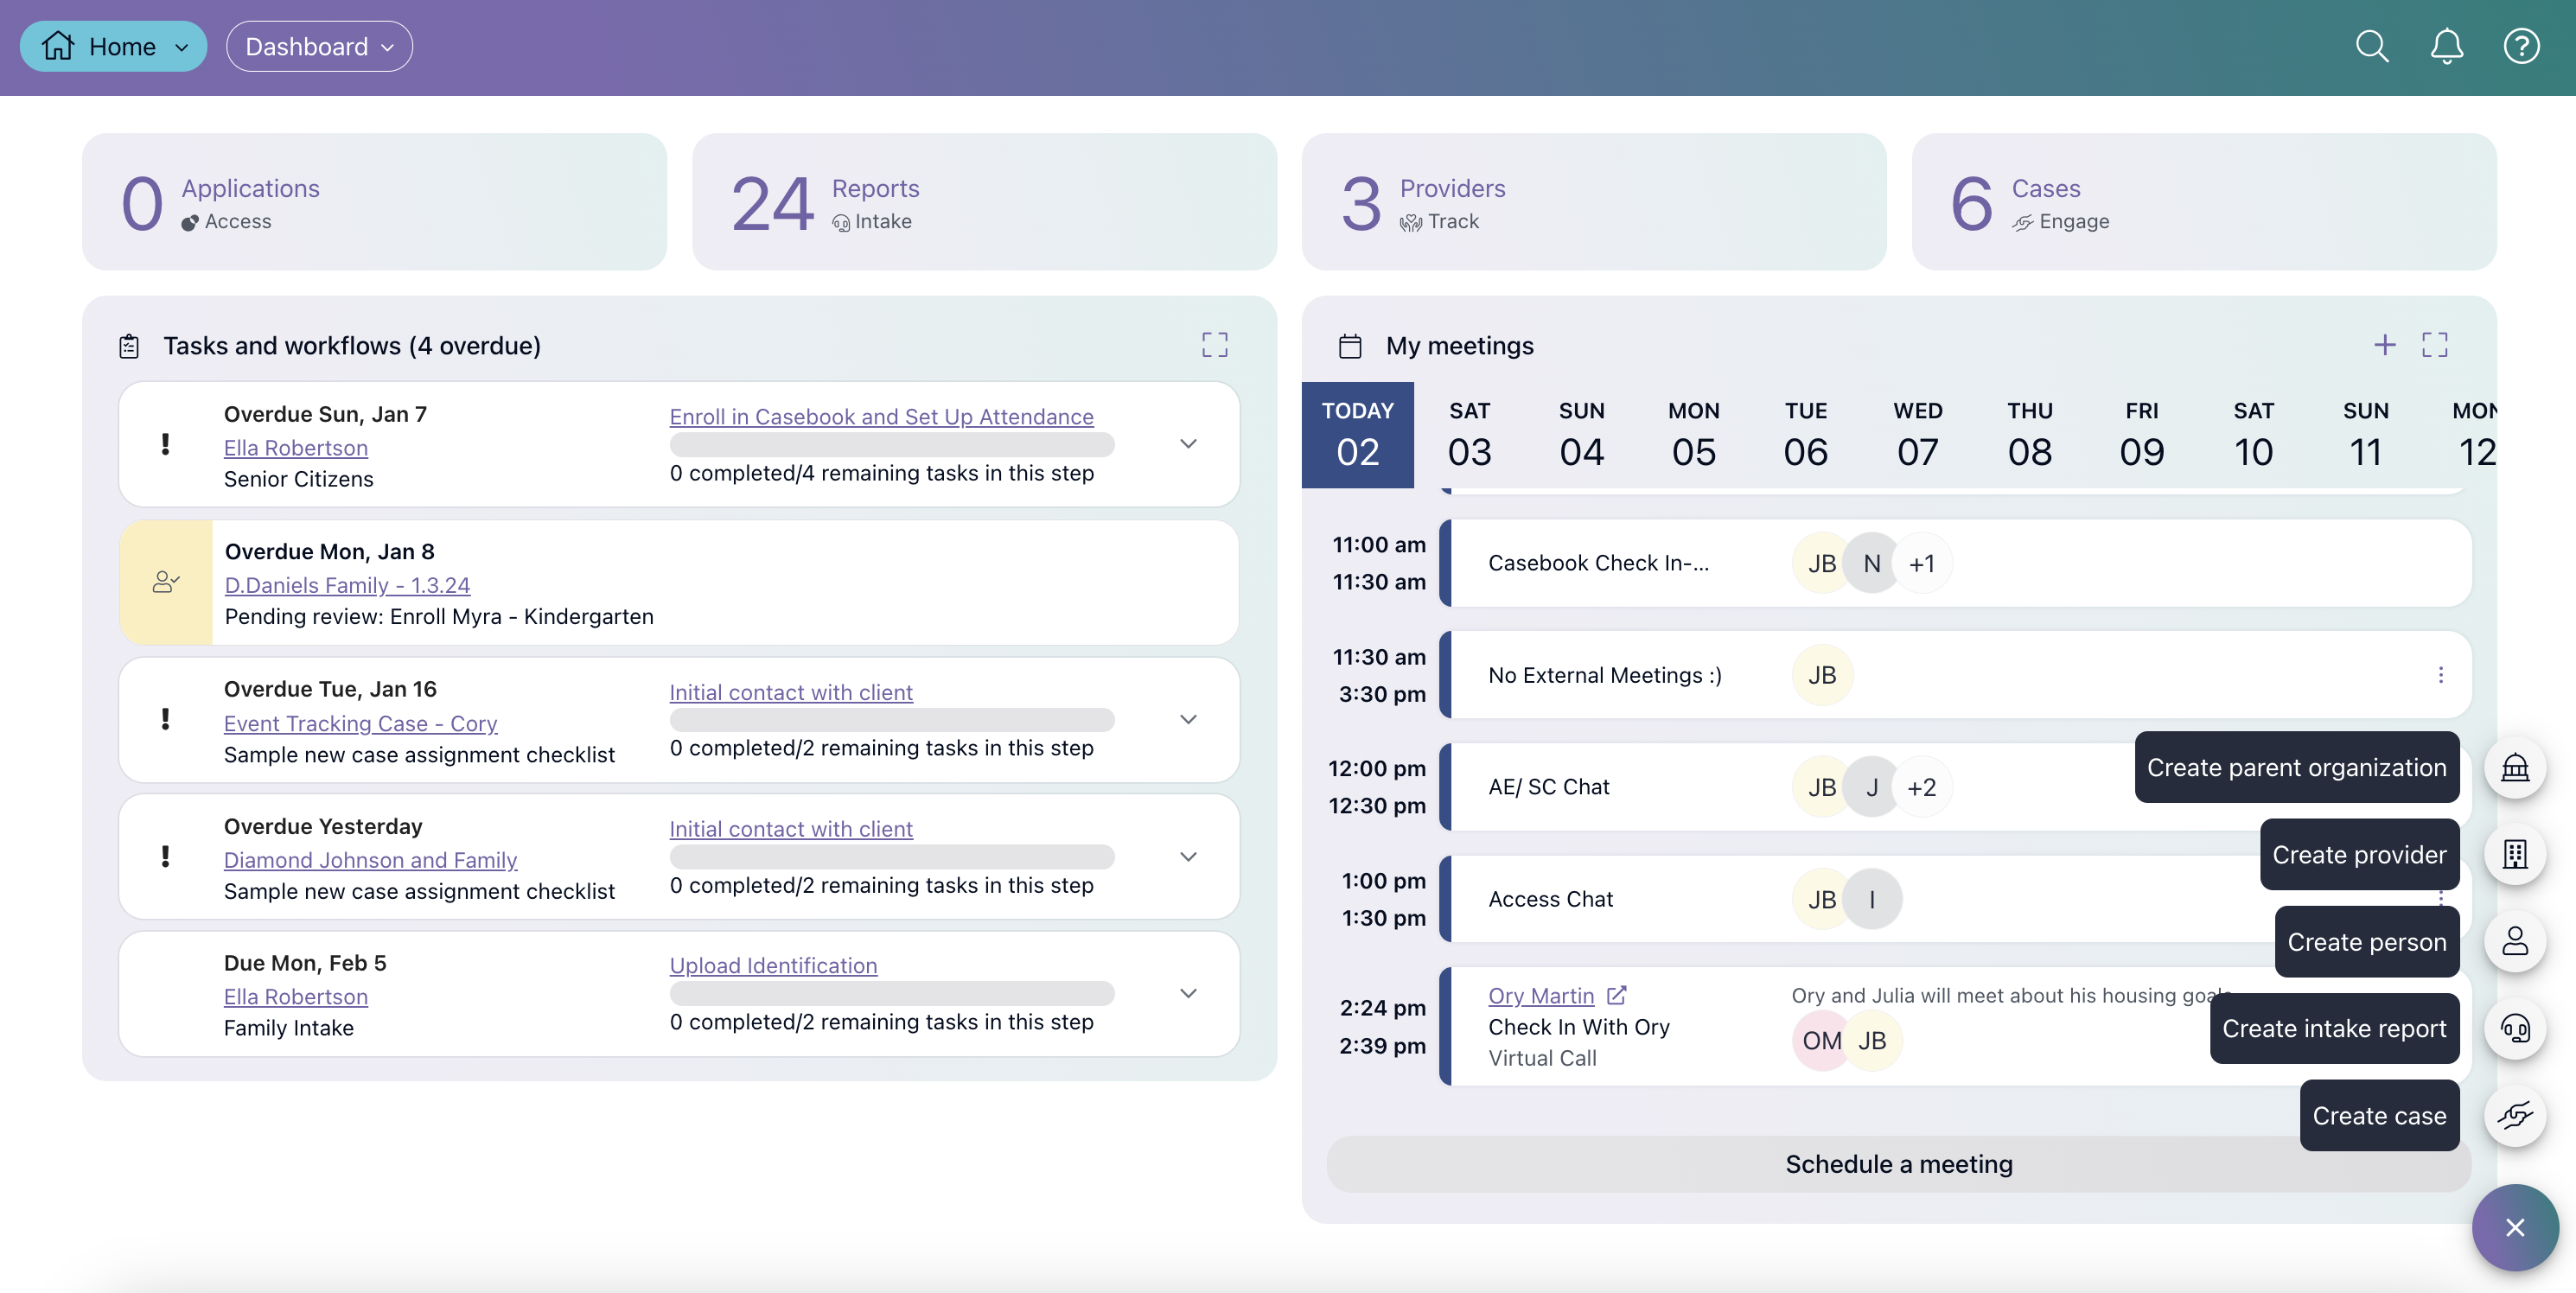Screen dimensions: 2576x1293
Task: Expand the Enroll in Casebook task details
Action: (x=1188, y=444)
